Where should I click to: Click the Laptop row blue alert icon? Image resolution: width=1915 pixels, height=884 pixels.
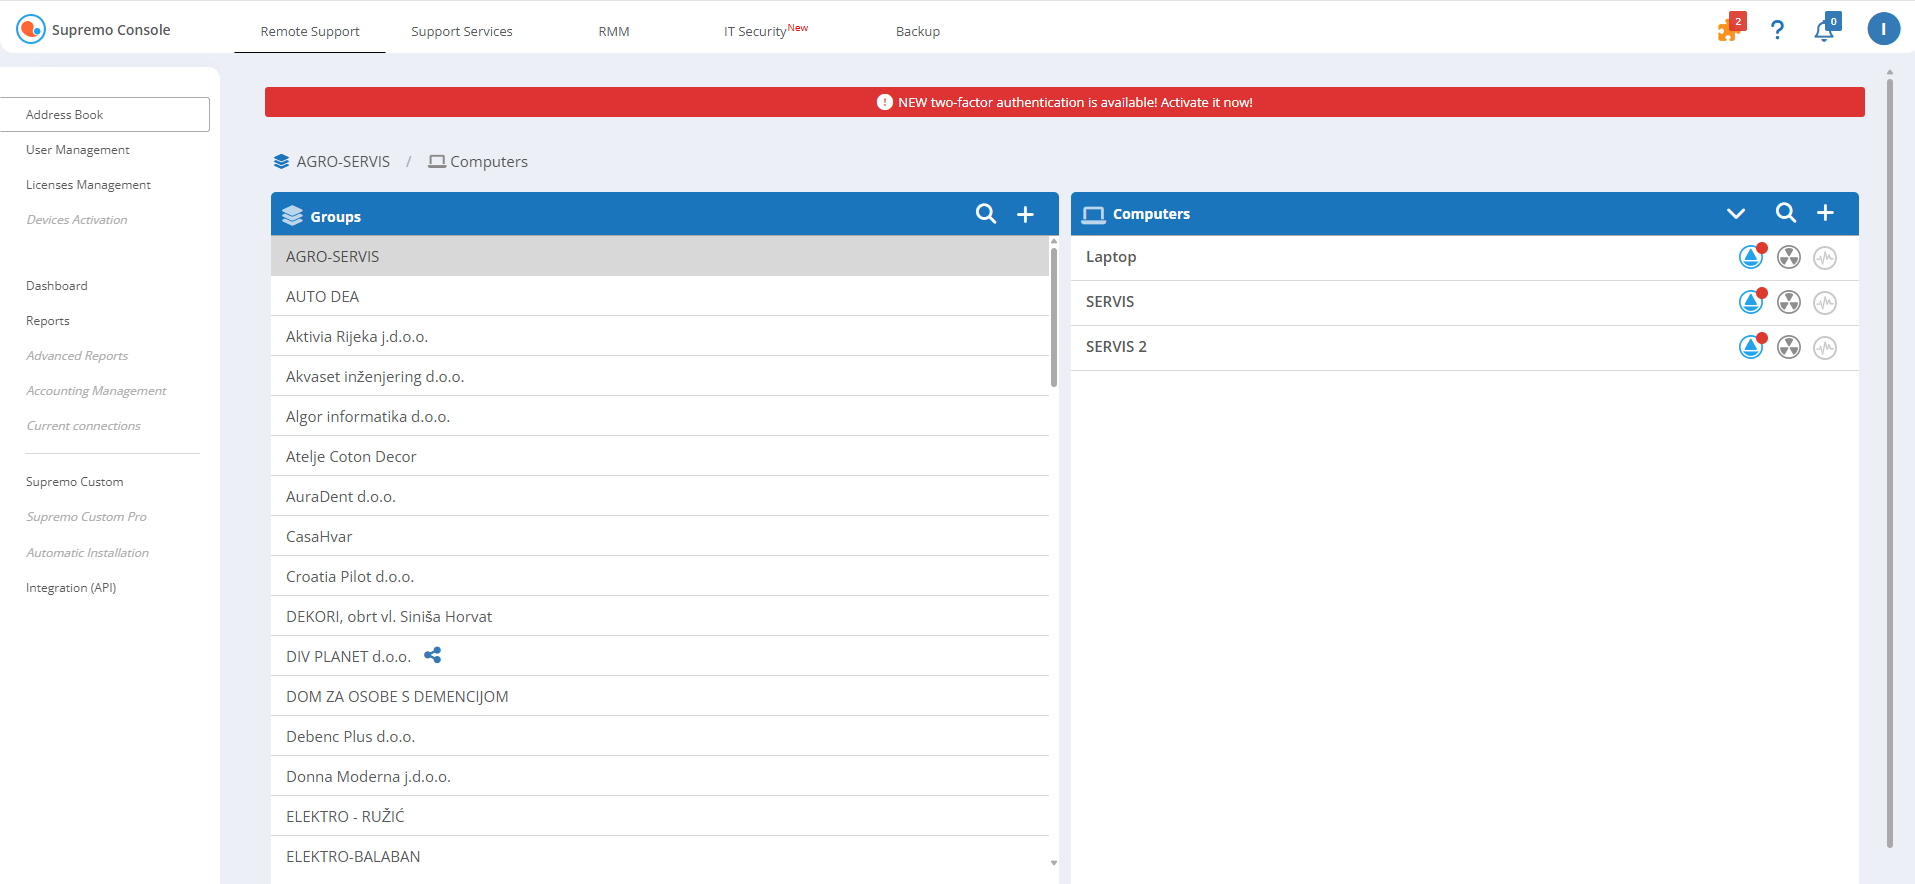pyautogui.click(x=1751, y=257)
